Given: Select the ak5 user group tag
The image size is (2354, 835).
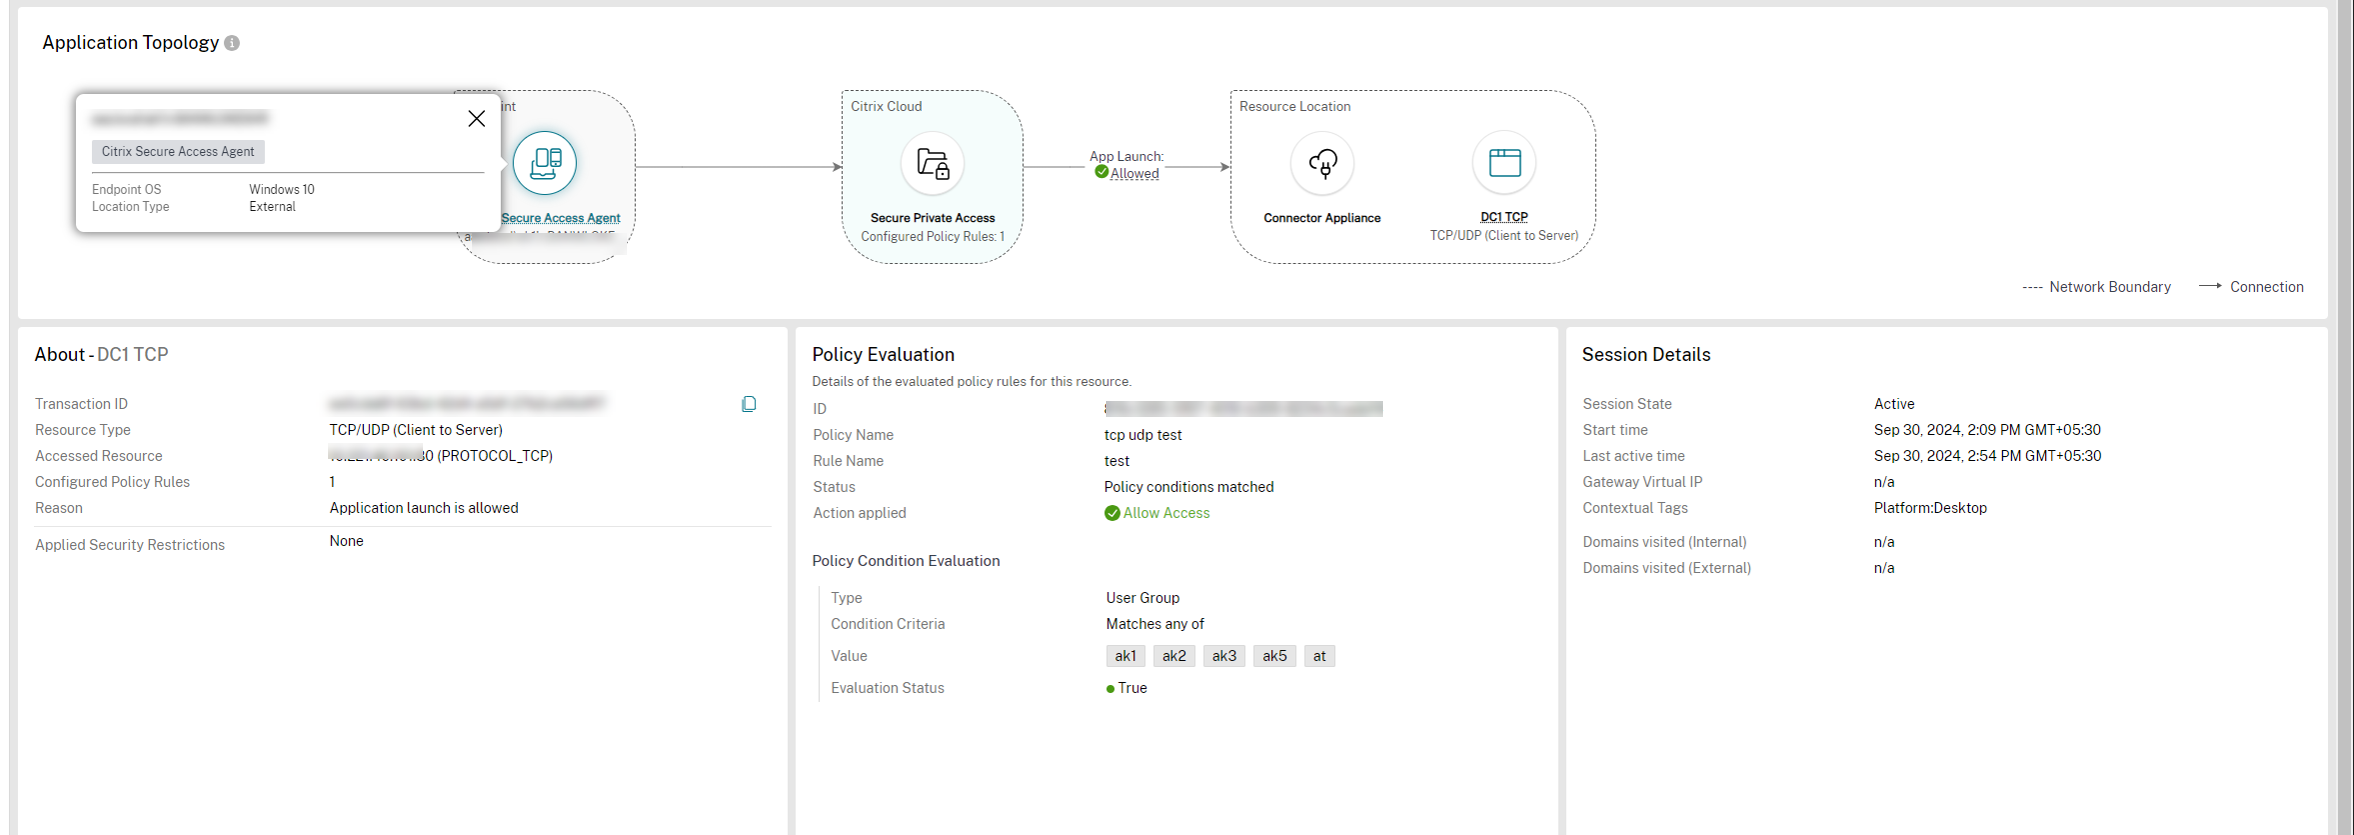Looking at the screenshot, I should tap(1274, 656).
